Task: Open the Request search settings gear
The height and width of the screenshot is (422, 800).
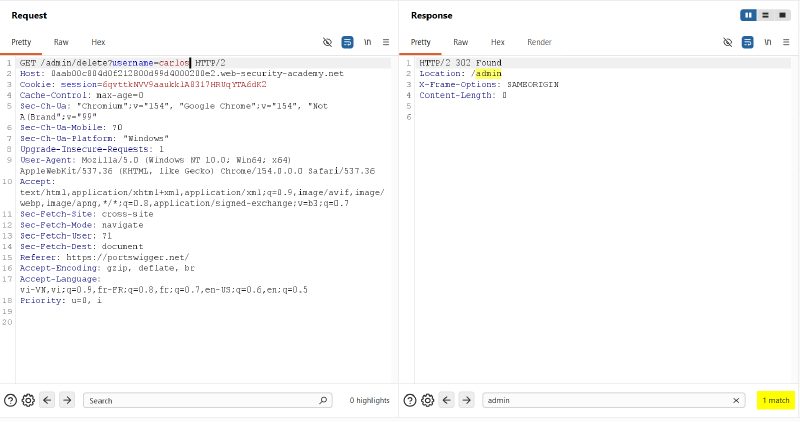Action: coord(29,401)
